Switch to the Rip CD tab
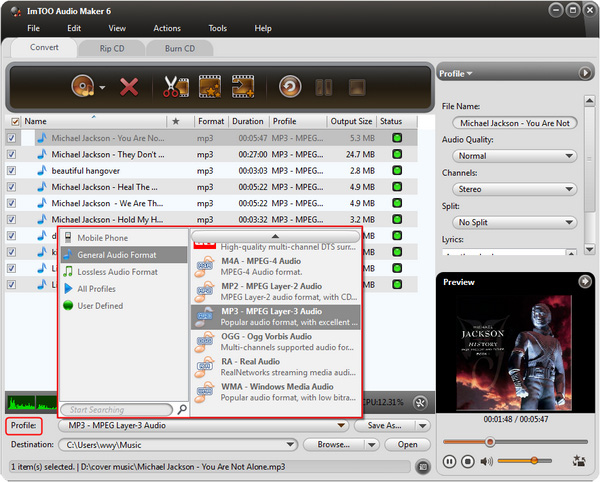The height and width of the screenshot is (482, 600). pos(112,49)
